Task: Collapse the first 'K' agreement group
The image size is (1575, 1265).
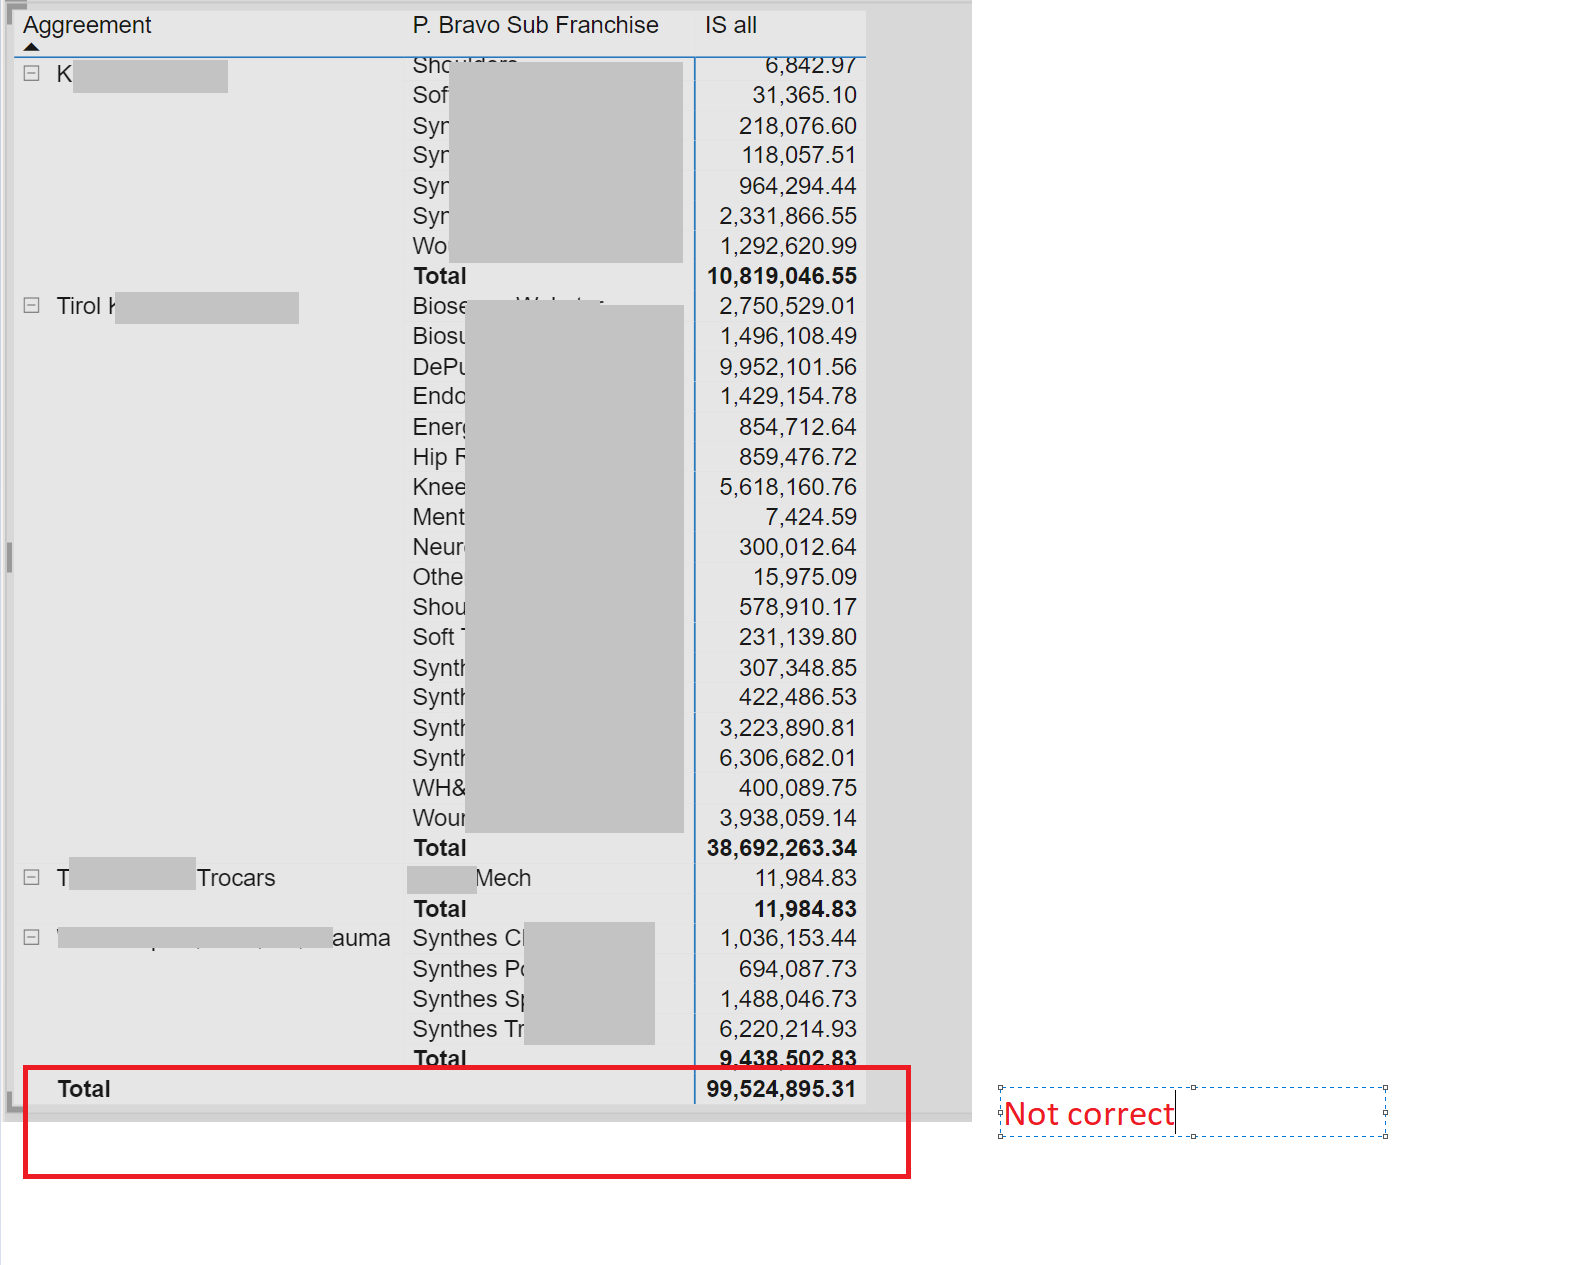Action: [x=32, y=73]
